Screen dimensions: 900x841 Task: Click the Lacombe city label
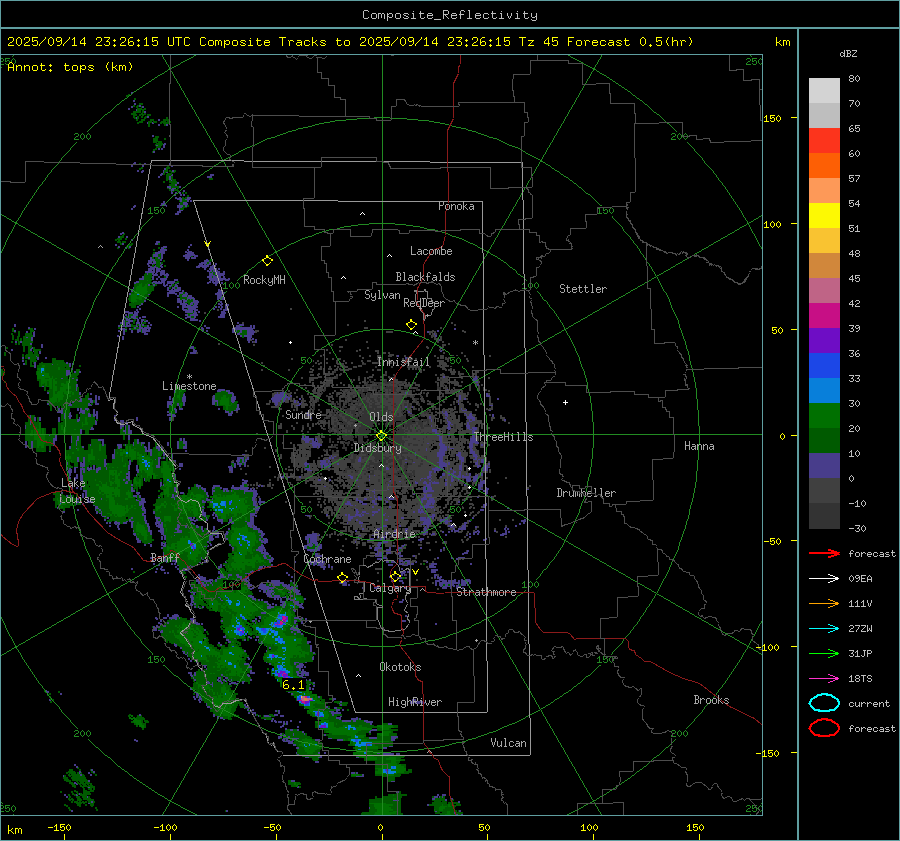431,251
